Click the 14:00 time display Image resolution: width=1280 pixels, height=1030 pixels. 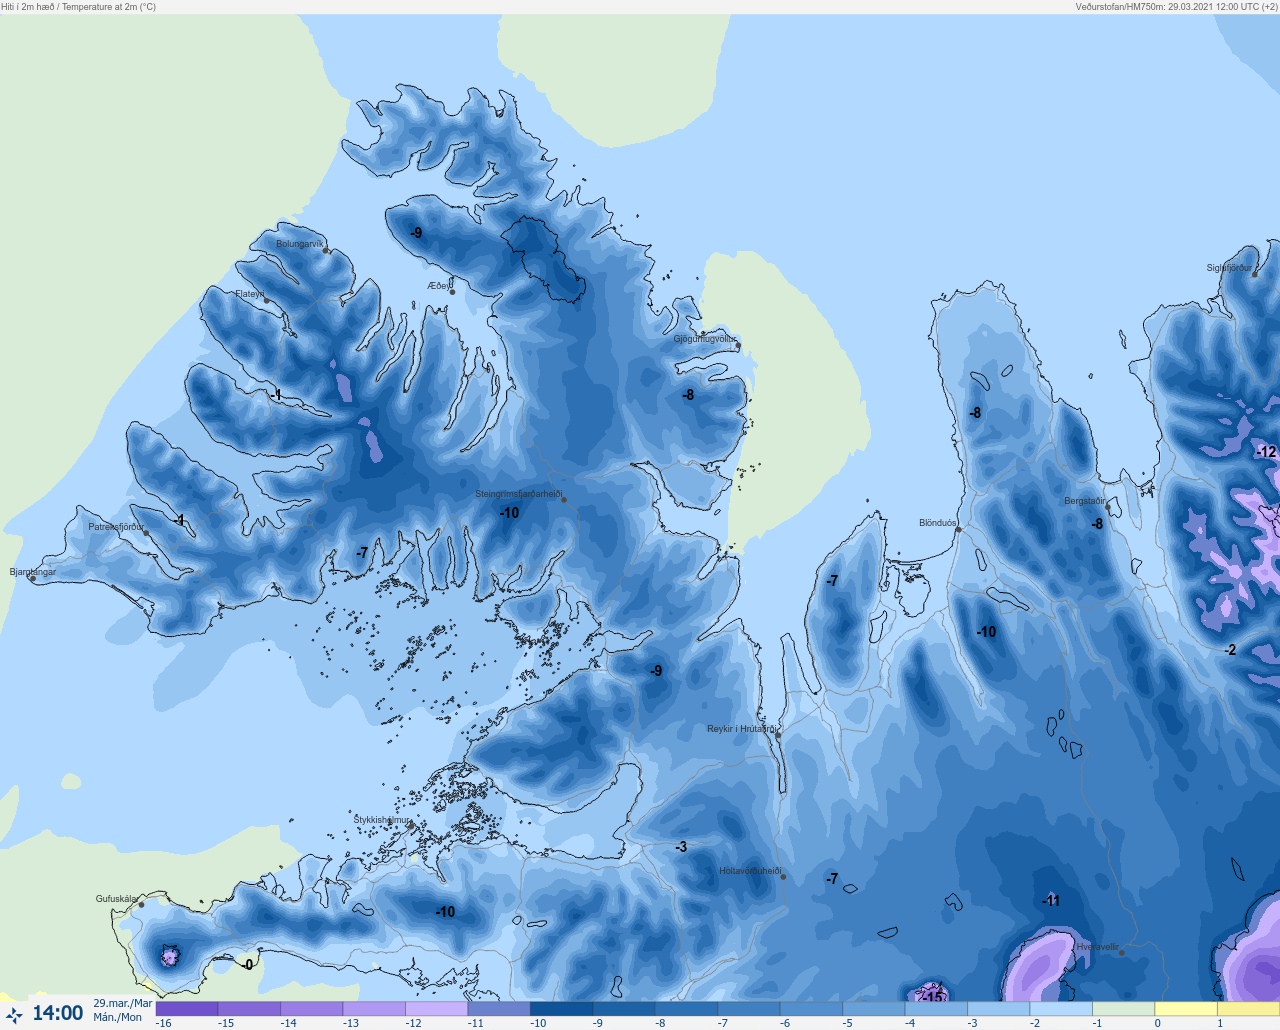point(58,1013)
